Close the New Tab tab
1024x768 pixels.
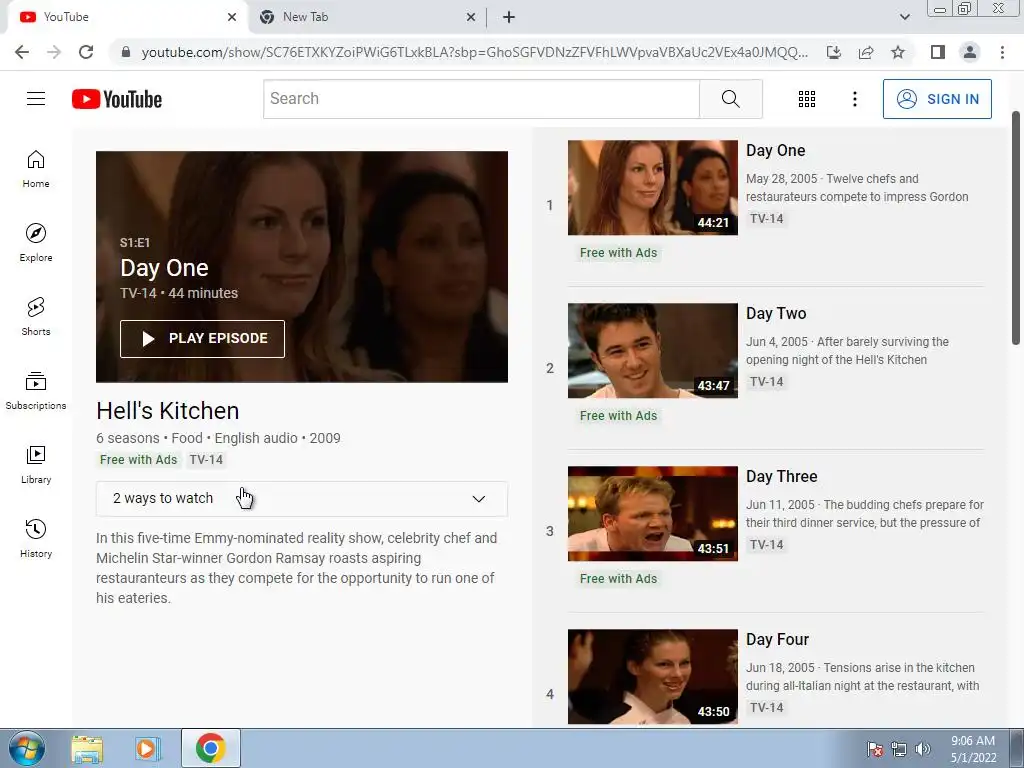click(471, 17)
